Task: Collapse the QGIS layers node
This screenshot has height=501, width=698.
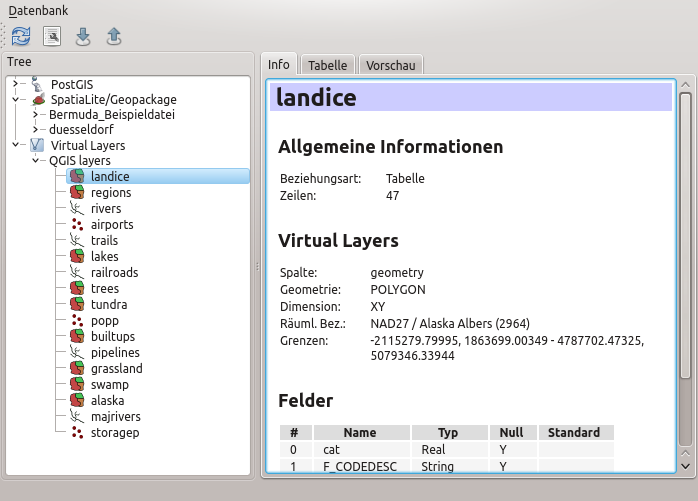Action: (35, 160)
